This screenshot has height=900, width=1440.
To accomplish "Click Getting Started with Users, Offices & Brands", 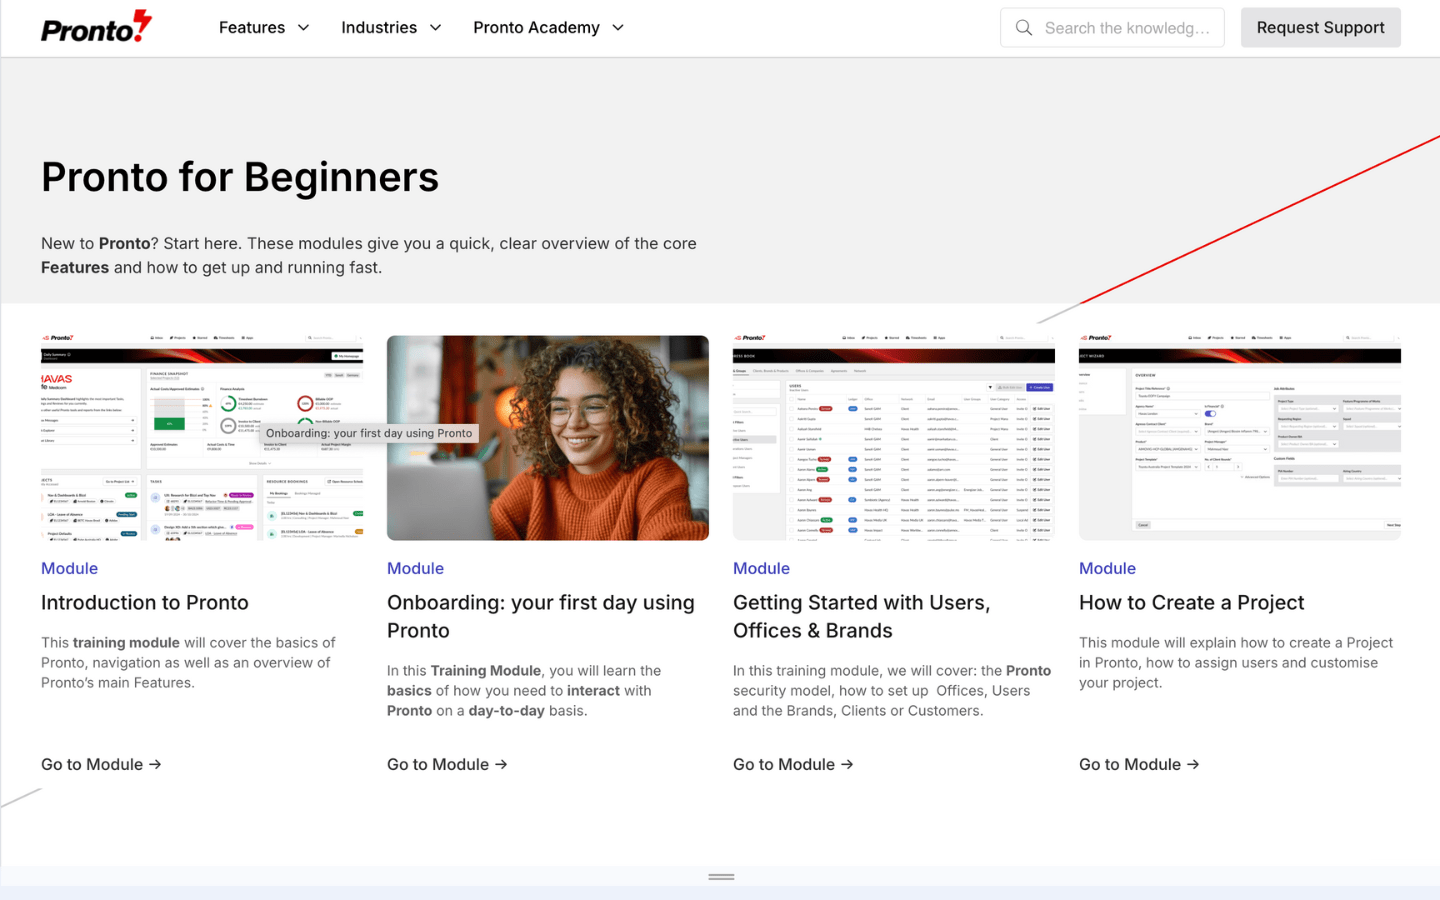I will click(862, 616).
